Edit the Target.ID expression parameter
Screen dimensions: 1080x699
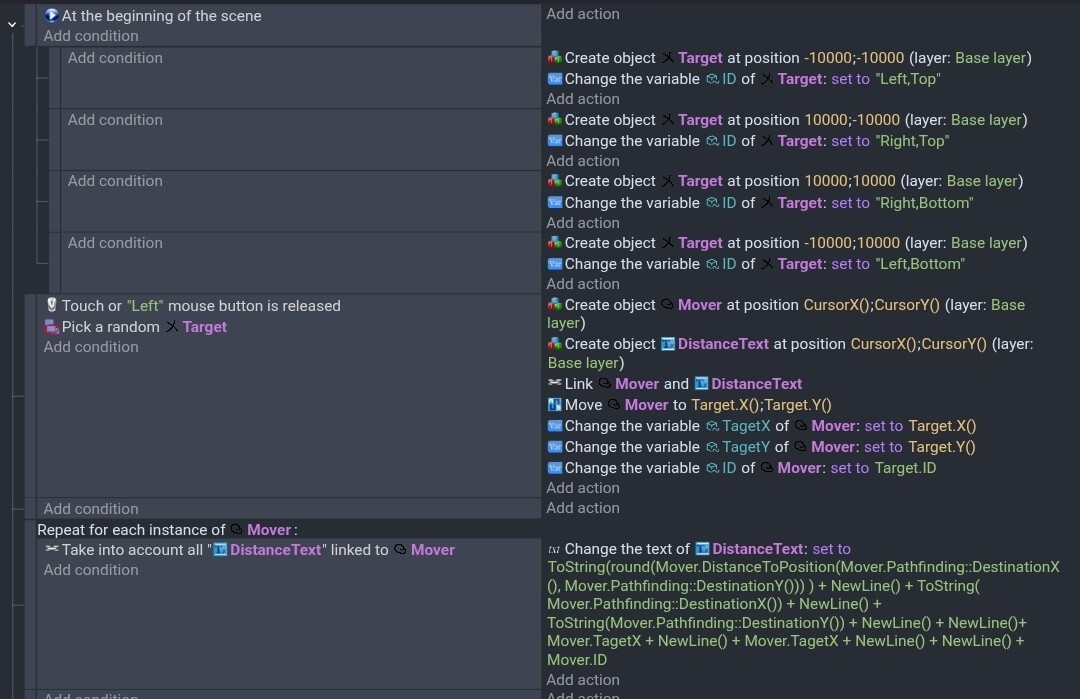pos(905,468)
